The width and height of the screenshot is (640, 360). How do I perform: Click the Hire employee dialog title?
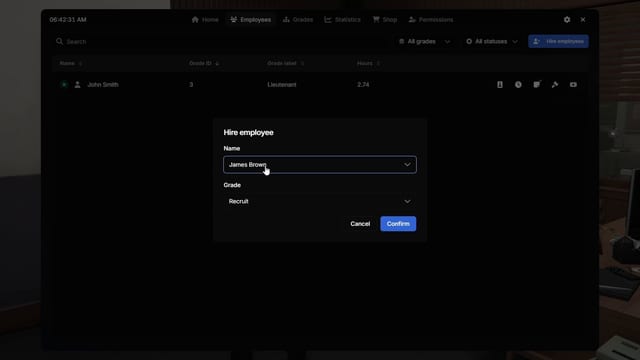click(x=248, y=132)
